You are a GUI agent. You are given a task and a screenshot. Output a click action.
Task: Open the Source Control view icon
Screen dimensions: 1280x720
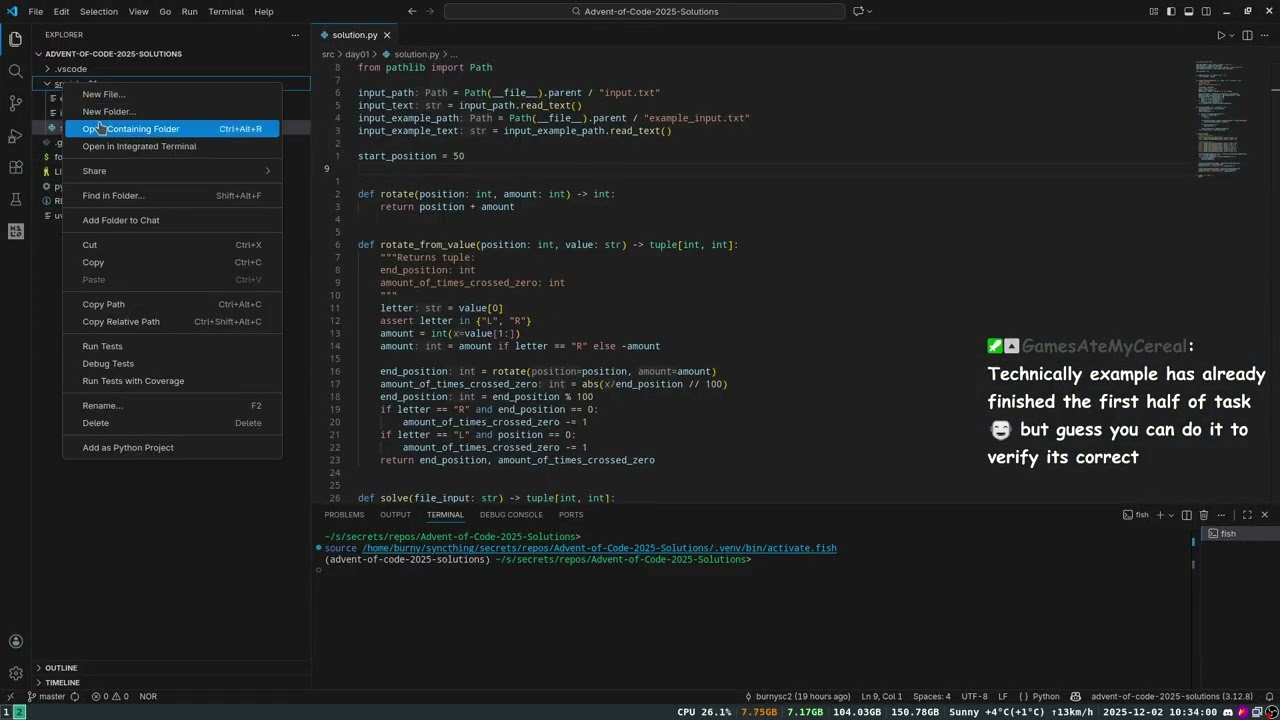pos(15,103)
